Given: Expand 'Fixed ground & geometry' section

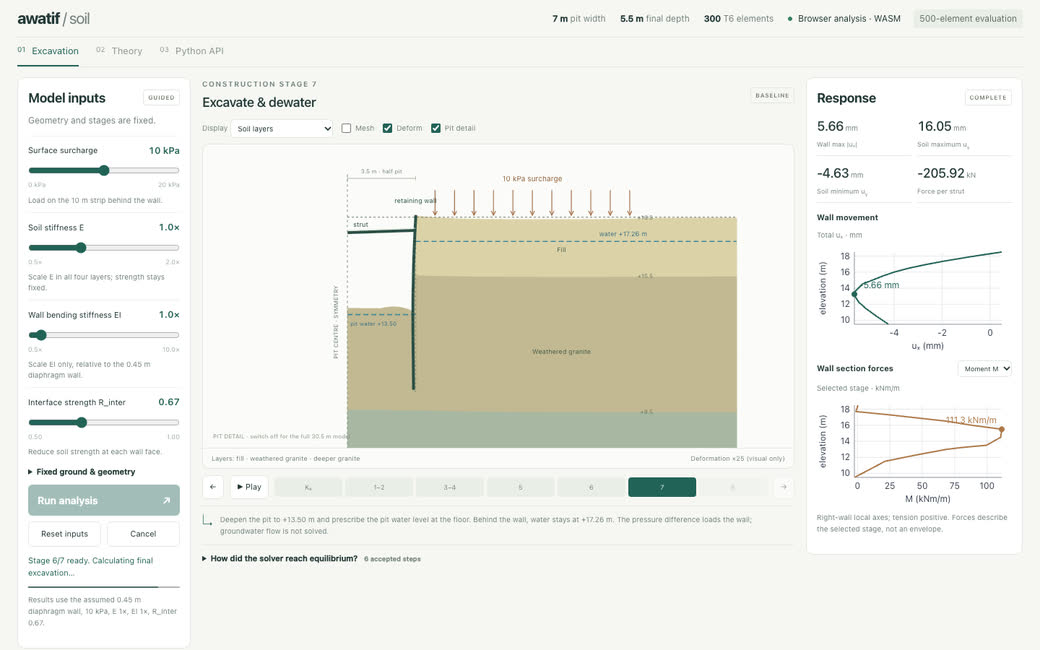Looking at the screenshot, I should [x=82, y=472].
